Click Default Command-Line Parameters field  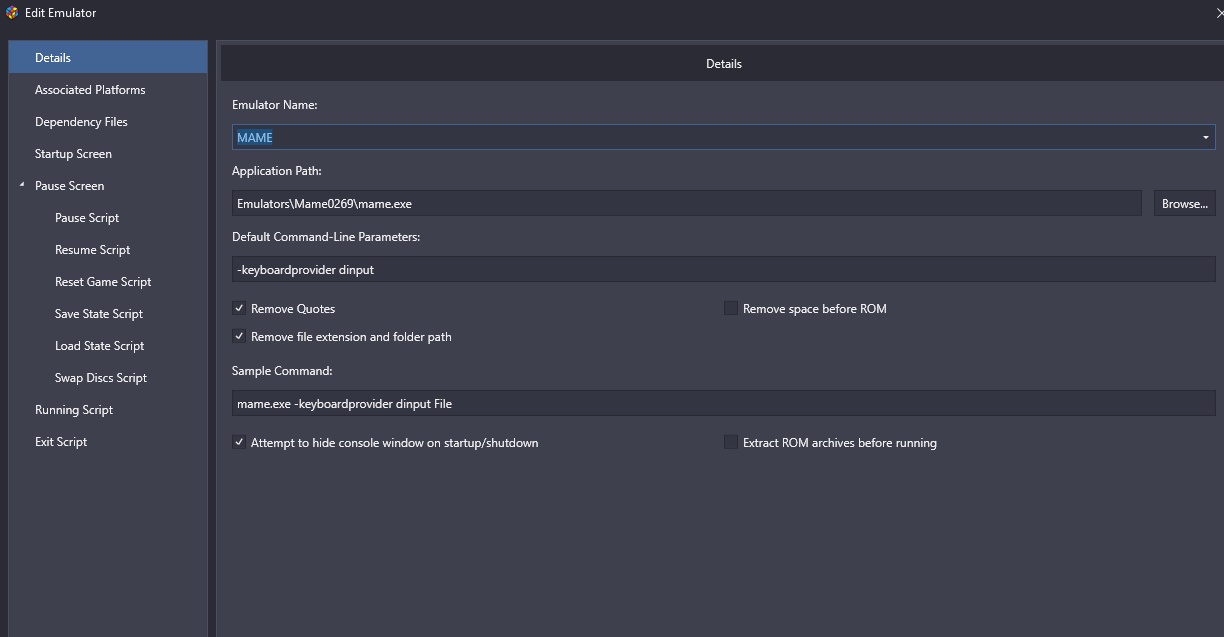tap(724, 269)
